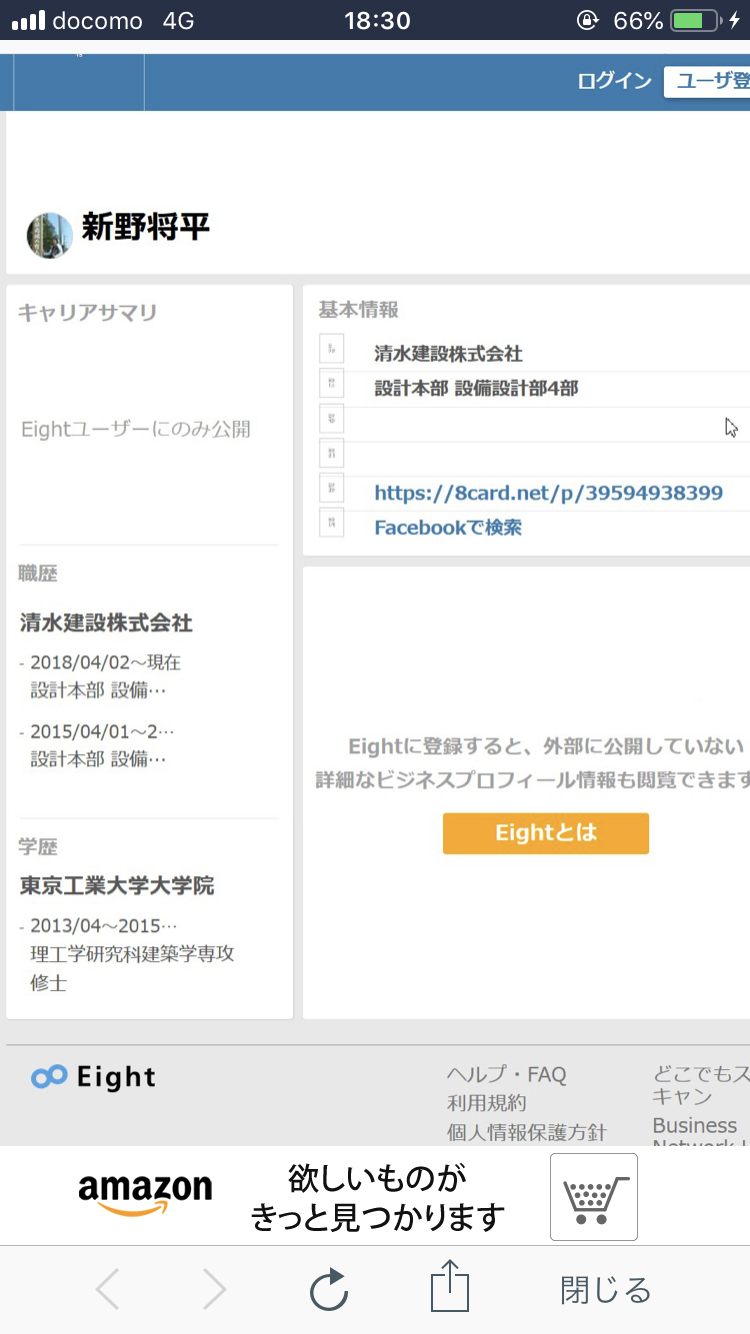Viewport: 750px width, 1334px height.
Task: Open 個人情報保護方針 footer link
Action: (x=526, y=1132)
